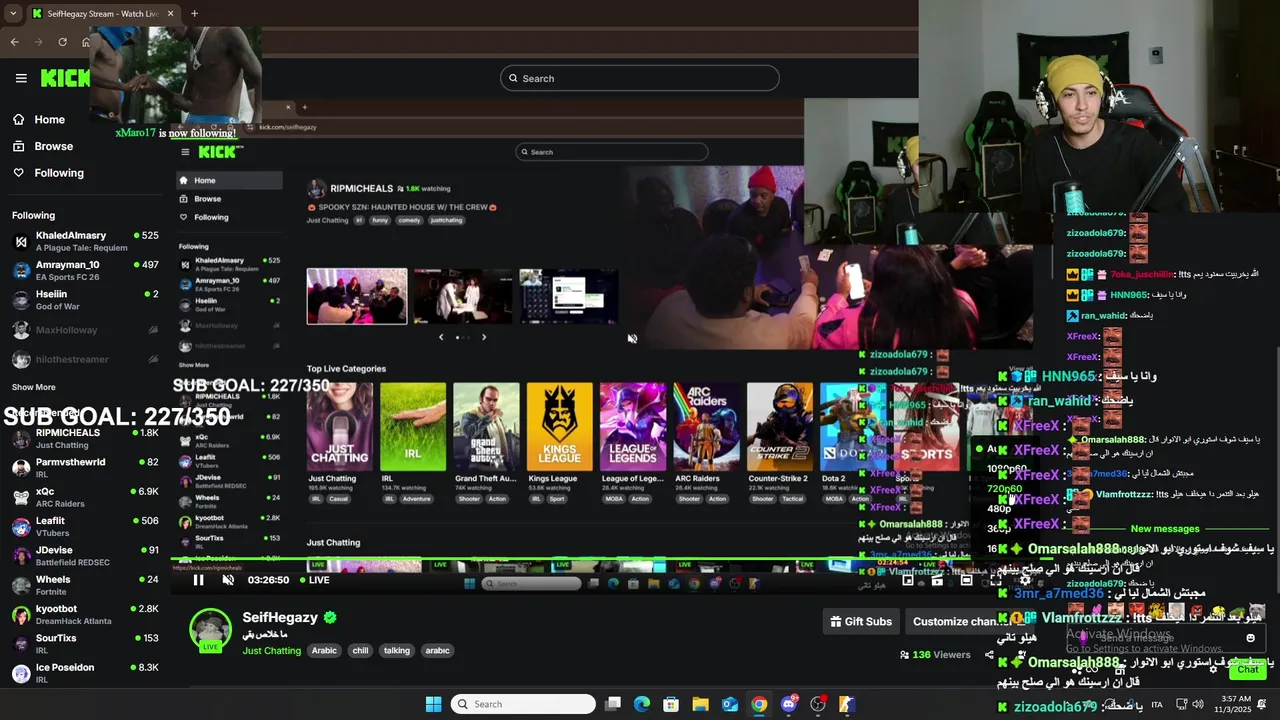Open Hseiiin channel in outer sidebar
1280x720 pixels.
click(85, 300)
